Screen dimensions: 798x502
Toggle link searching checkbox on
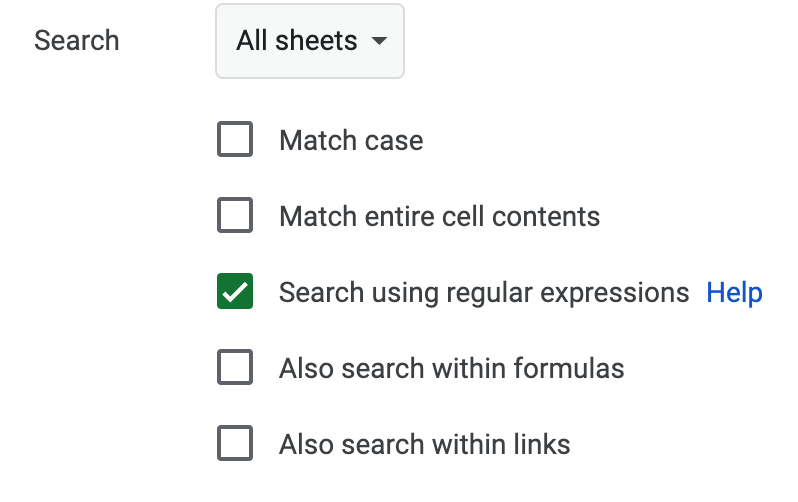[x=235, y=444]
